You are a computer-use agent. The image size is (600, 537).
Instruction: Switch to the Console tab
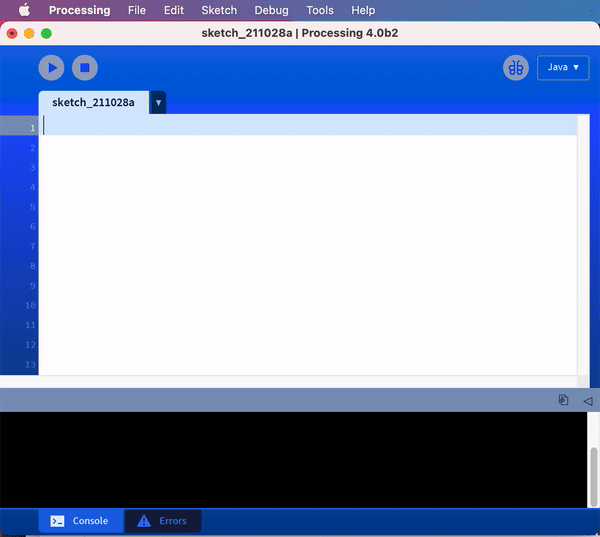point(81,521)
